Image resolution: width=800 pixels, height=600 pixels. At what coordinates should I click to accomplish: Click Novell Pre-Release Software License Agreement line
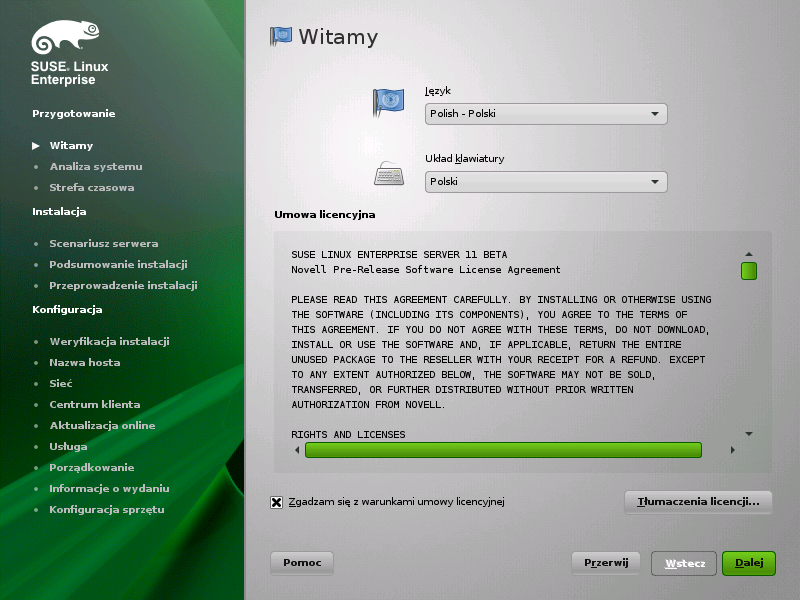(426, 270)
